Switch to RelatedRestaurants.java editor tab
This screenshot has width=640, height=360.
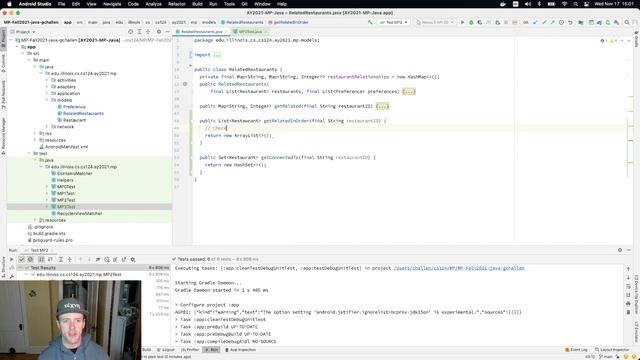(x=201, y=32)
